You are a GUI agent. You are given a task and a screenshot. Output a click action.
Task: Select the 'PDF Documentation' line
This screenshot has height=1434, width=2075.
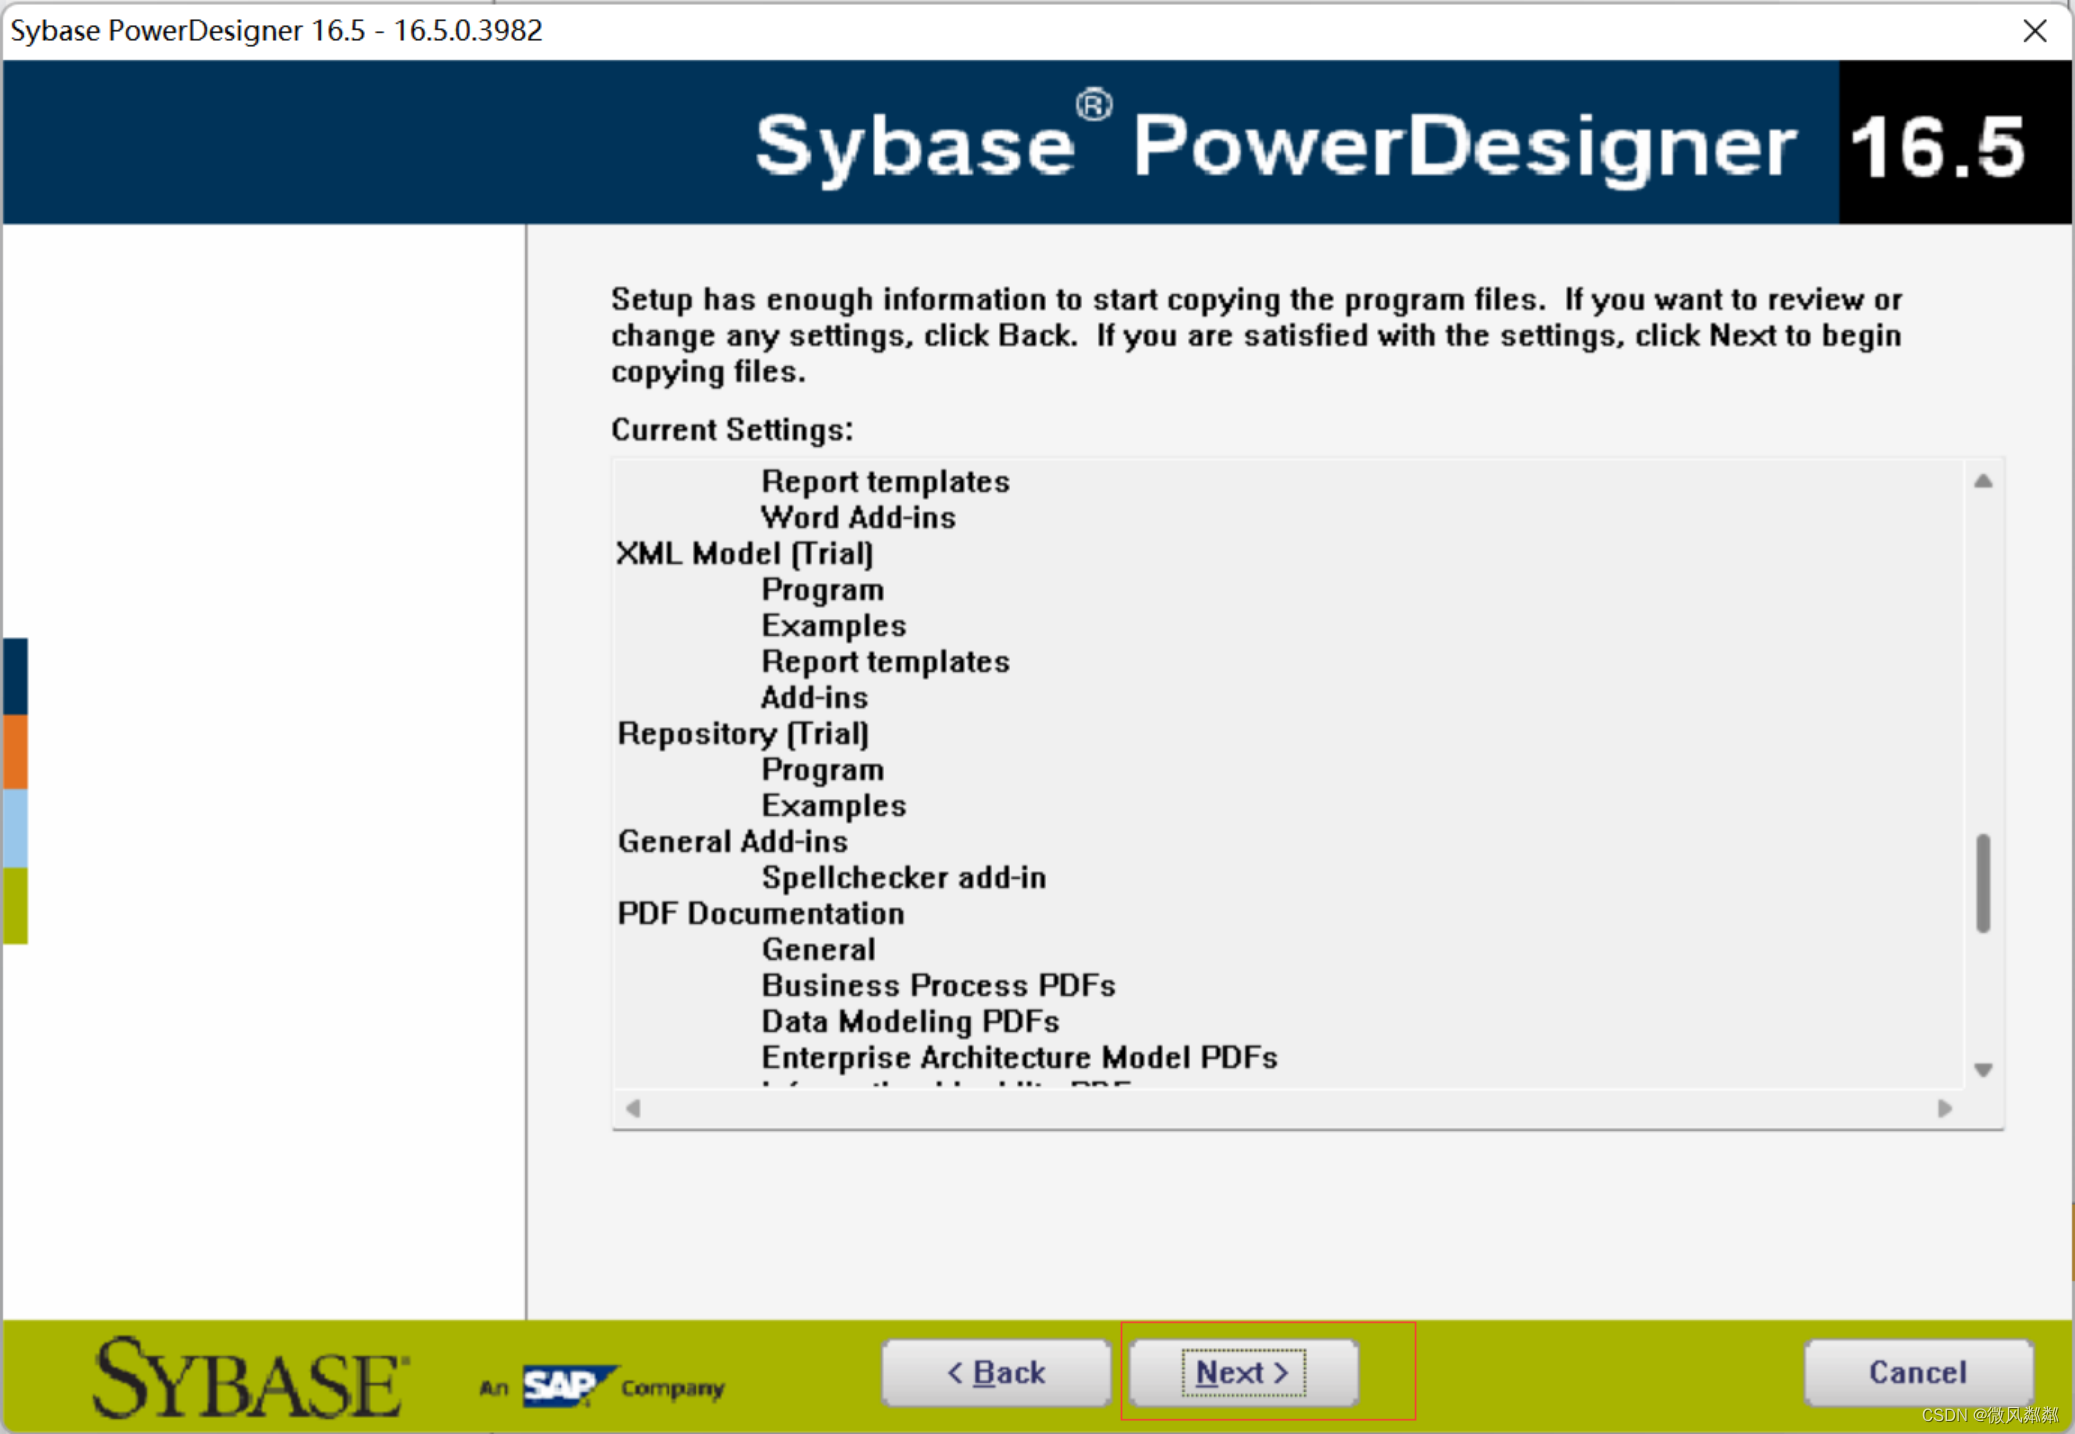tap(761, 913)
